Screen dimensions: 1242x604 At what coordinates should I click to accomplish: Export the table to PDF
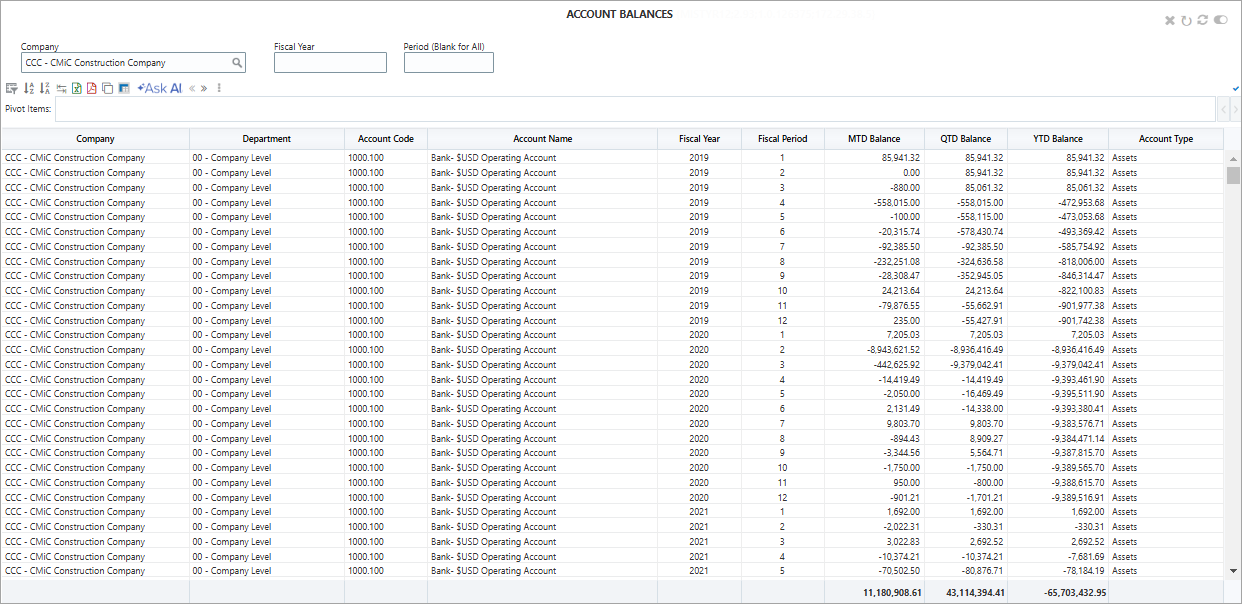92,88
